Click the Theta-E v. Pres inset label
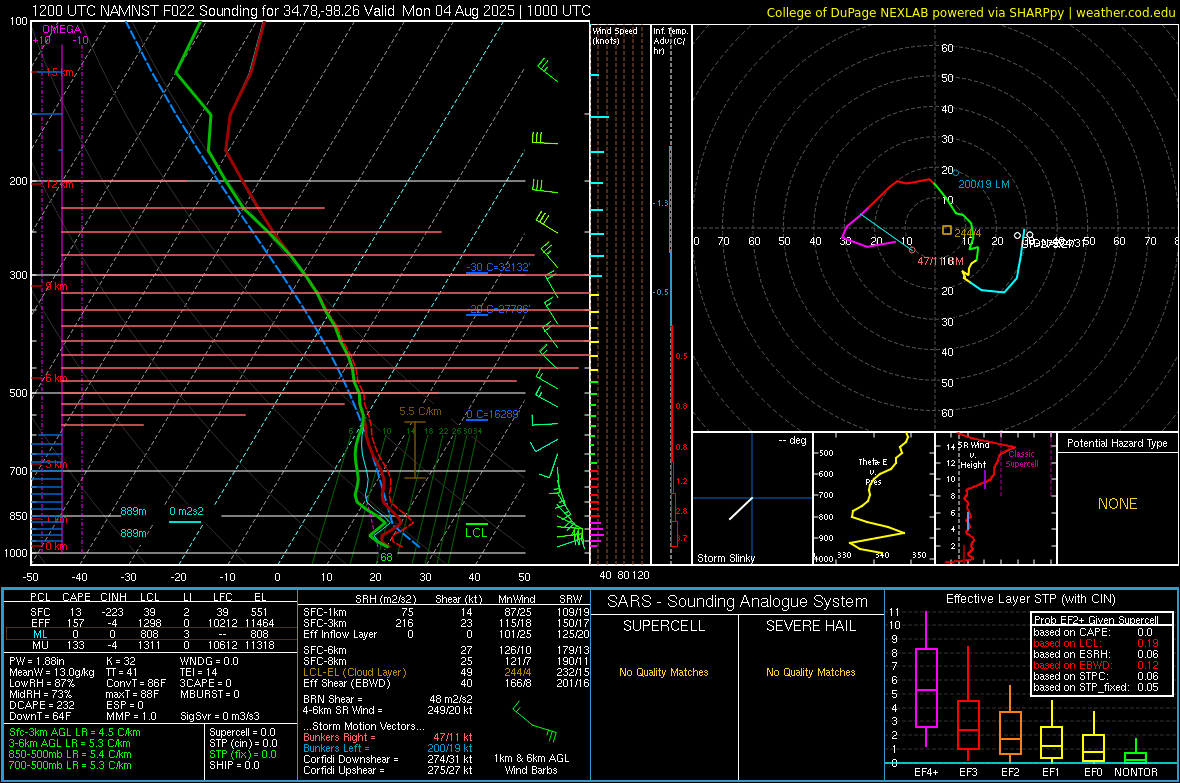Image resolution: width=1180 pixels, height=783 pixels. coord(873,472)
